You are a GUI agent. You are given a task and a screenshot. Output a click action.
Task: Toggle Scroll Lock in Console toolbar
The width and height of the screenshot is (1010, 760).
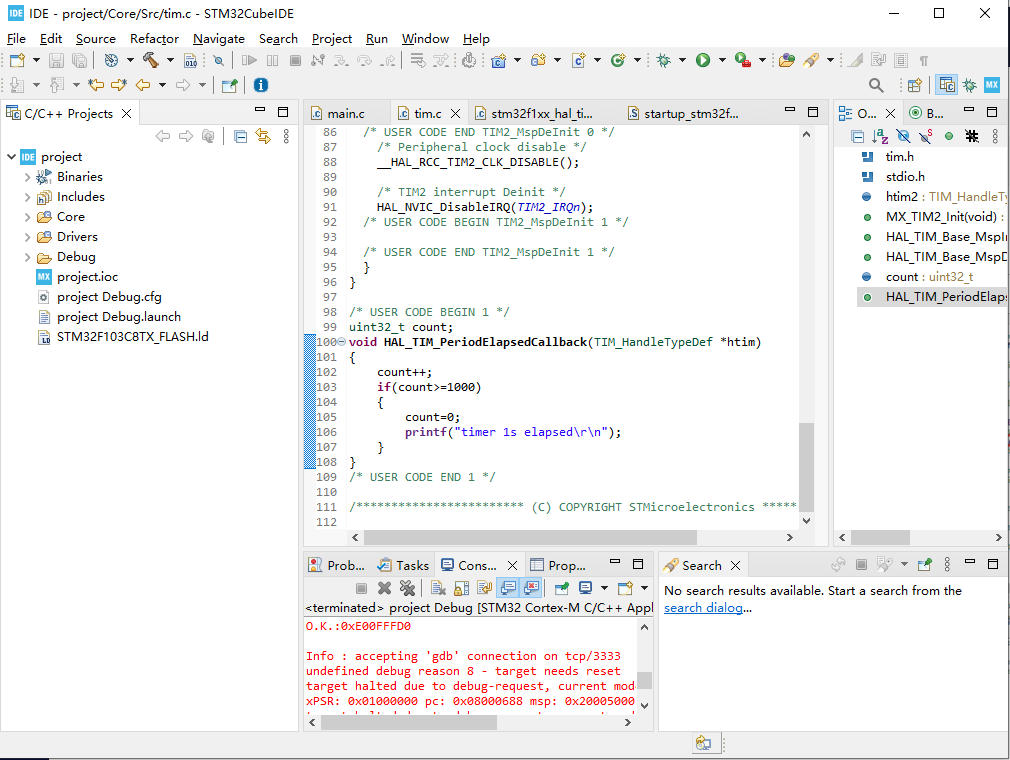[461, 587]
